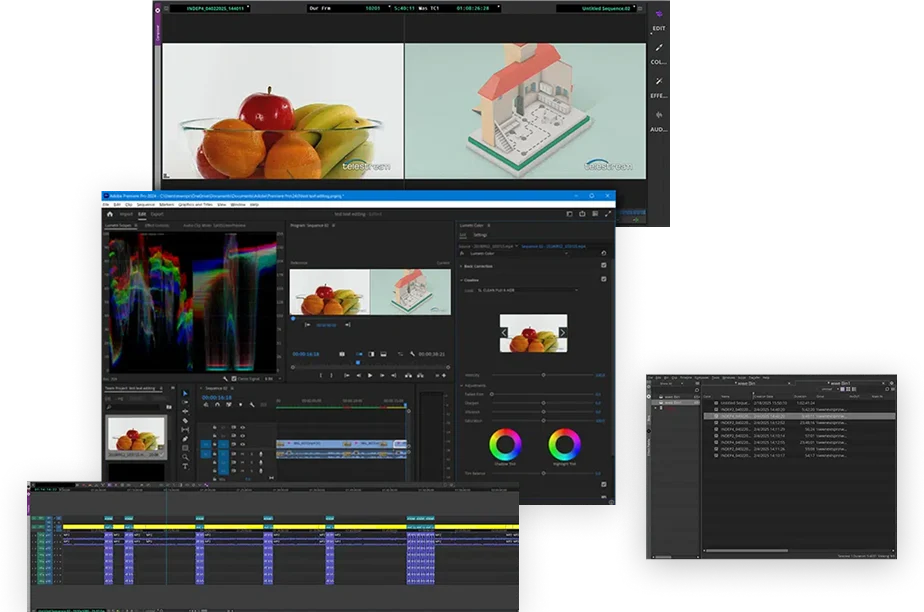
Task: Open the COLOR workspace in Avid
Action: tap(659, 54)
